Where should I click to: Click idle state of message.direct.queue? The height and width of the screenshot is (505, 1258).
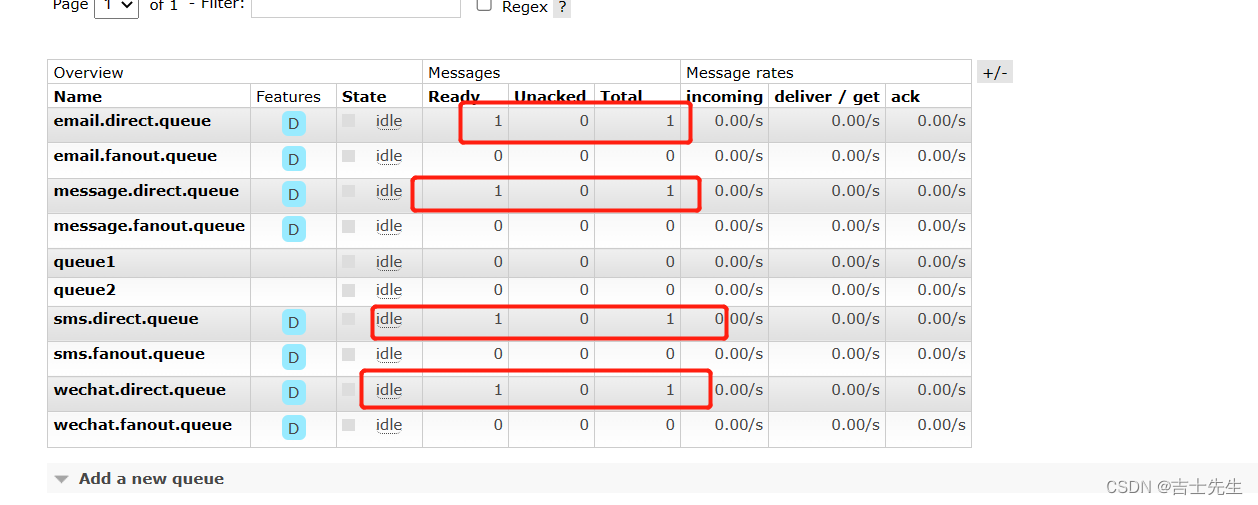[389, 191]
